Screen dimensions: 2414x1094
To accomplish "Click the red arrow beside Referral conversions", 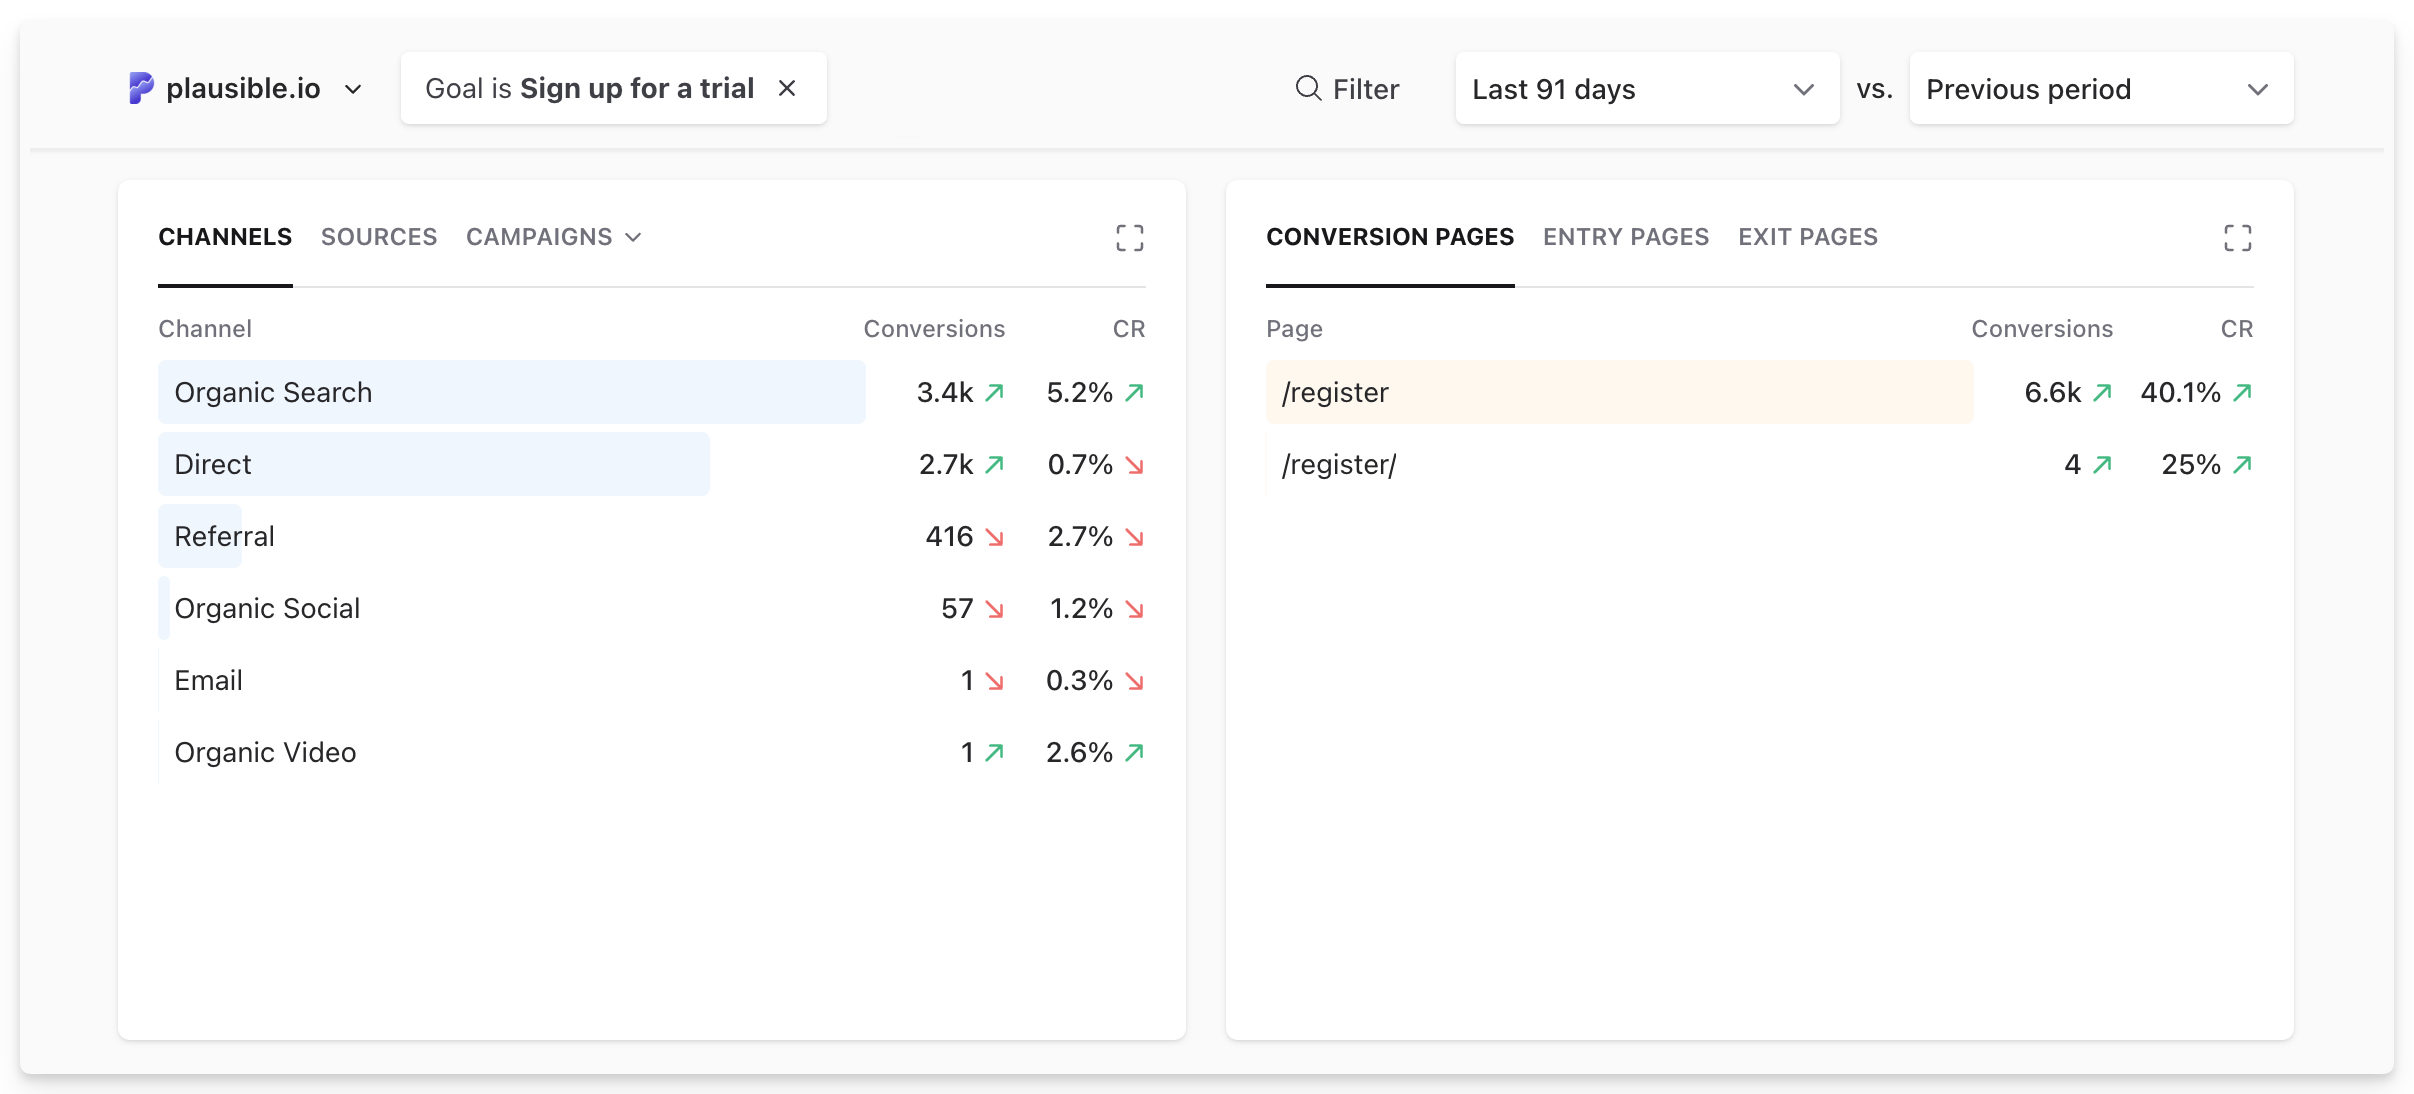I will pyautogui.click(x=994, y=536).
